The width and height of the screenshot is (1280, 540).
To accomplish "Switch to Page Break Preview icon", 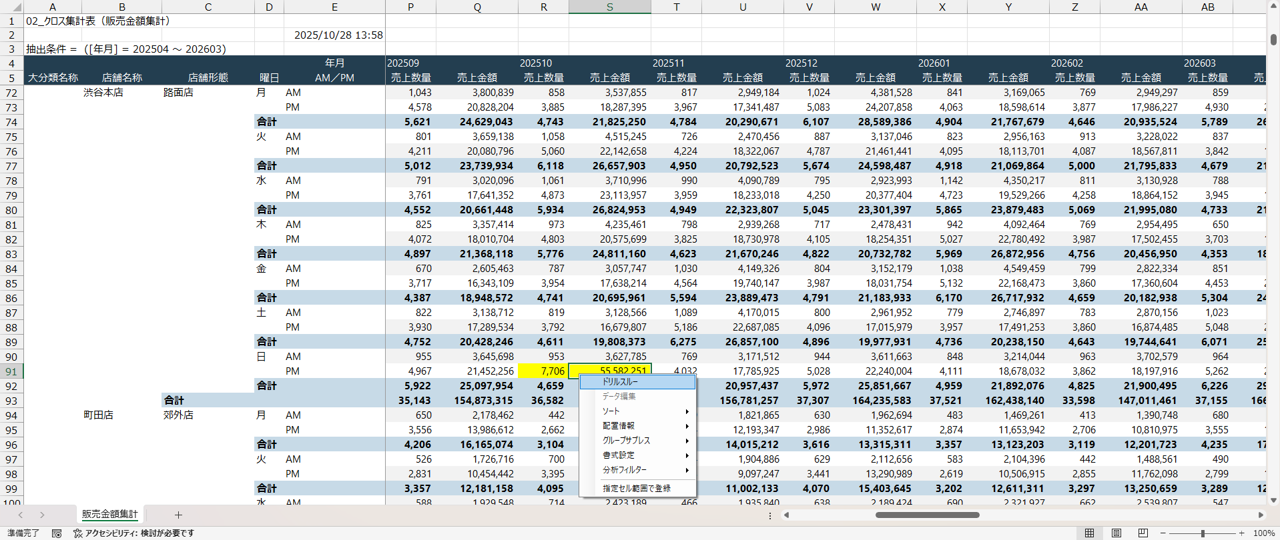I will pos(1143,534).
